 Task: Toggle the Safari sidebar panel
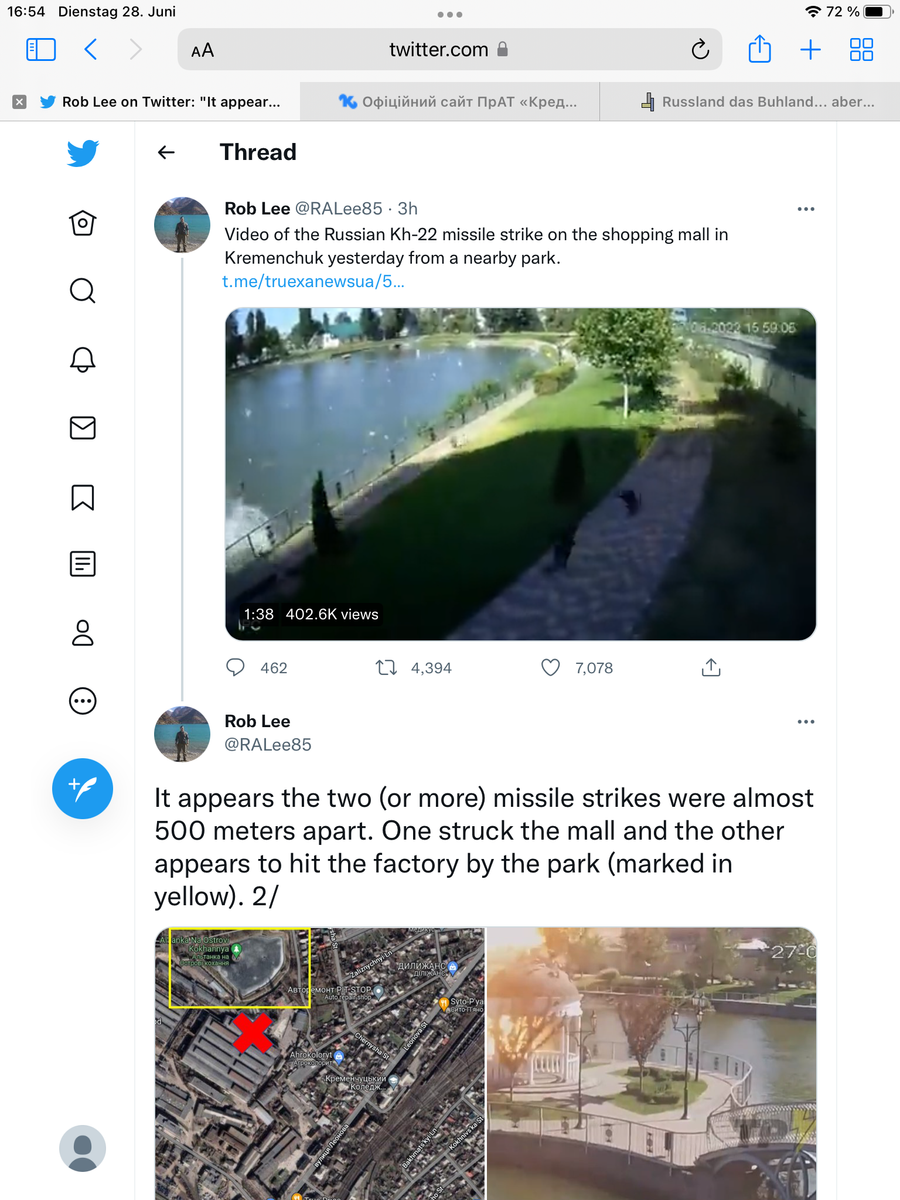[x=41, y=49]
